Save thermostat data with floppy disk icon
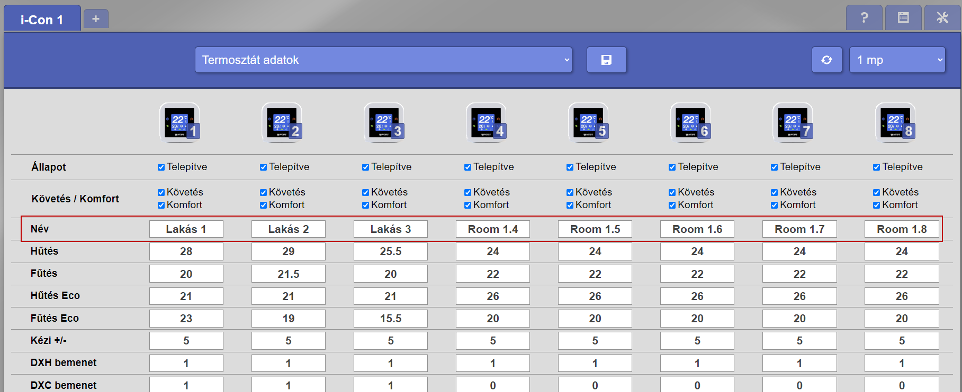This screenshot has width=962, height=392. coord(606,60)
